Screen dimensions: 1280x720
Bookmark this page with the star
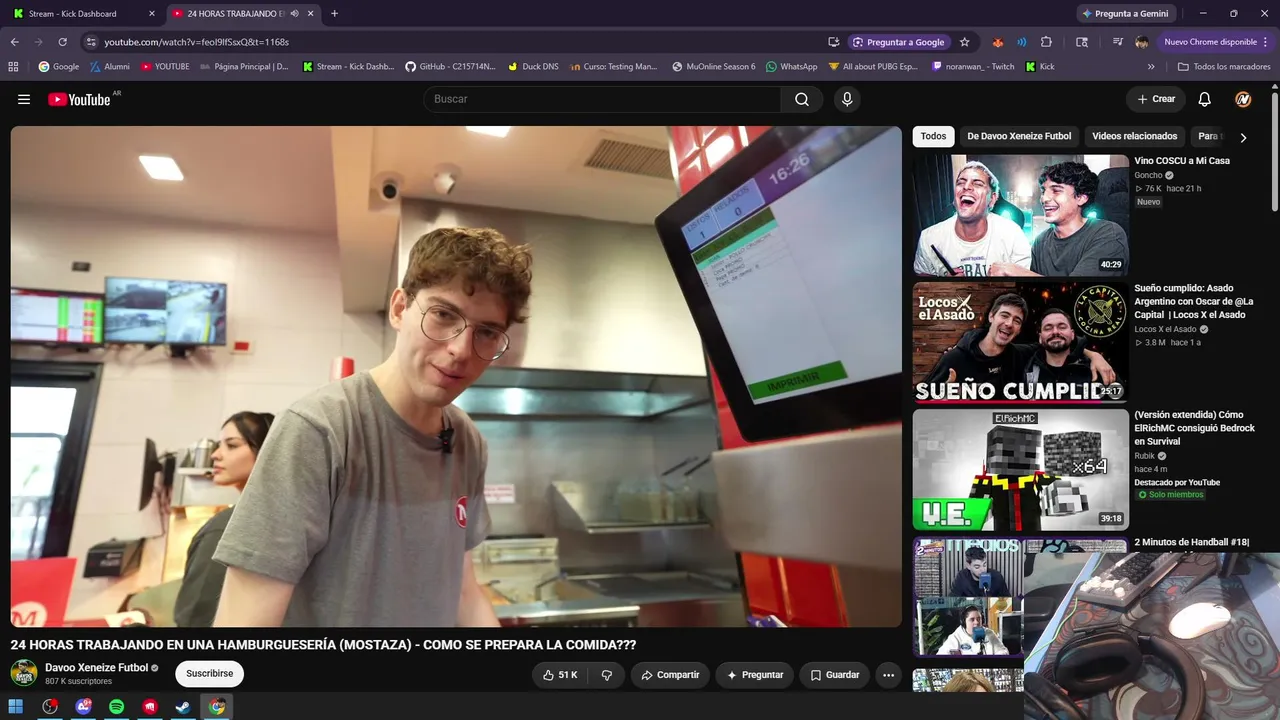pos(965,42)
